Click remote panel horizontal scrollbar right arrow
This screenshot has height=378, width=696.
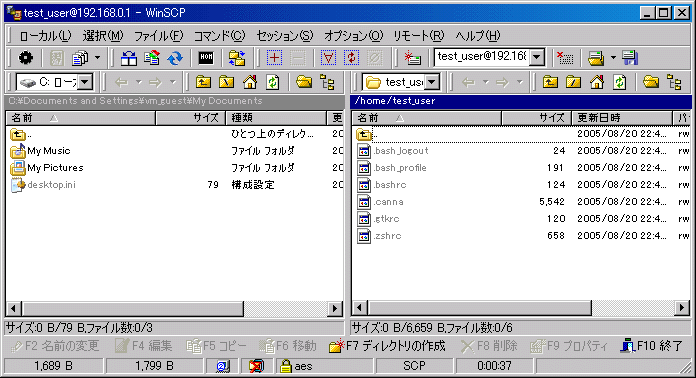click(x=682, y=307)
